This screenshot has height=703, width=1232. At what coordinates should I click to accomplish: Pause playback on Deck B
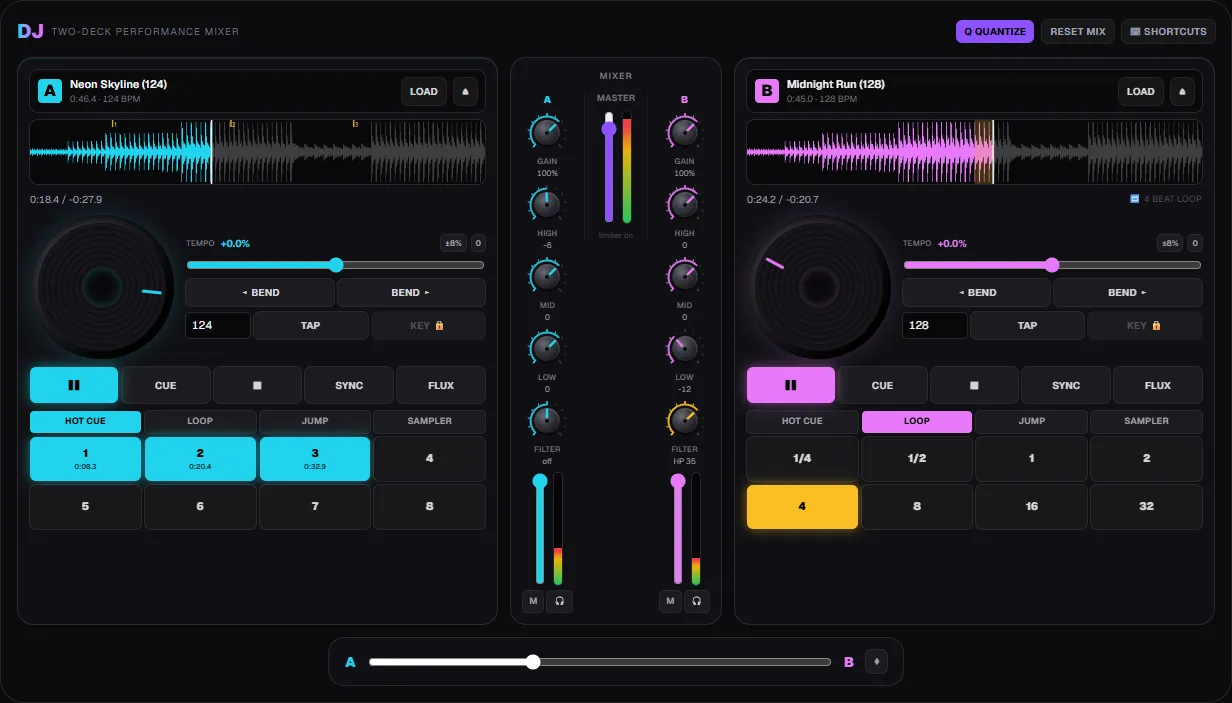pyautogui.click(x=791, y=385)
